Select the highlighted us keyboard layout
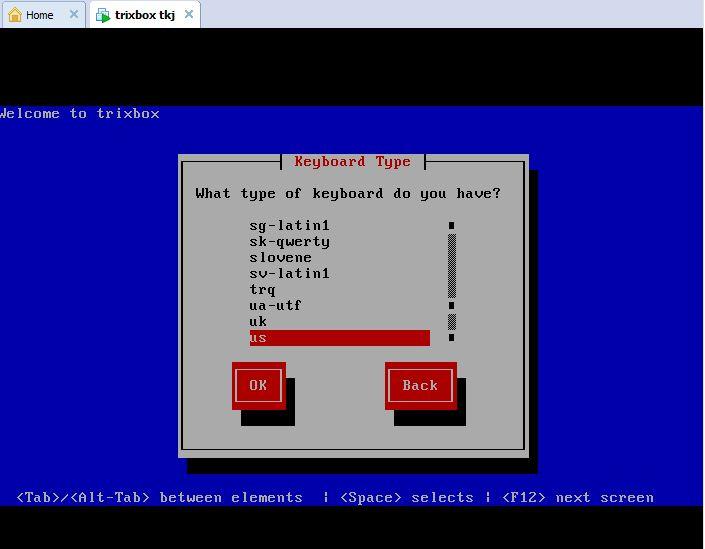Viewport: 705px width, 549px height. (339, 338)
